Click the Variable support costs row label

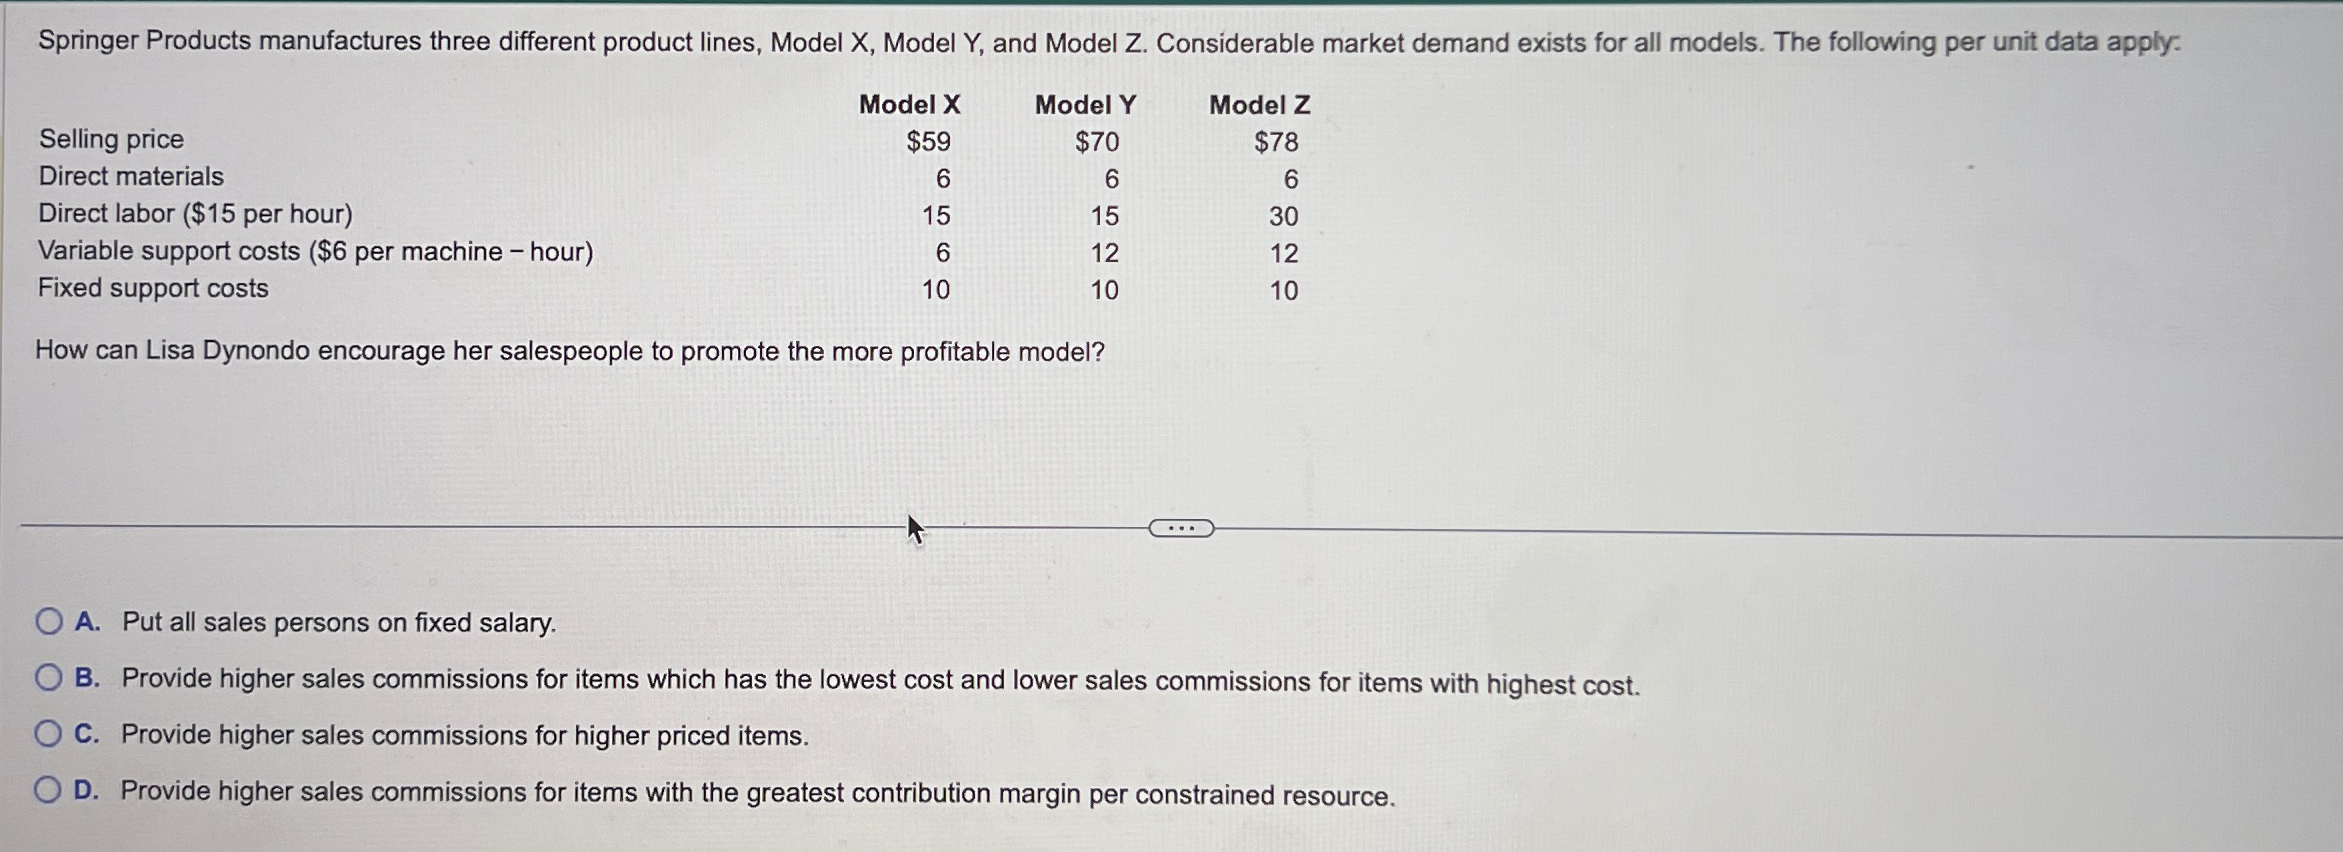pyautogui.click(x=315, y=251)
